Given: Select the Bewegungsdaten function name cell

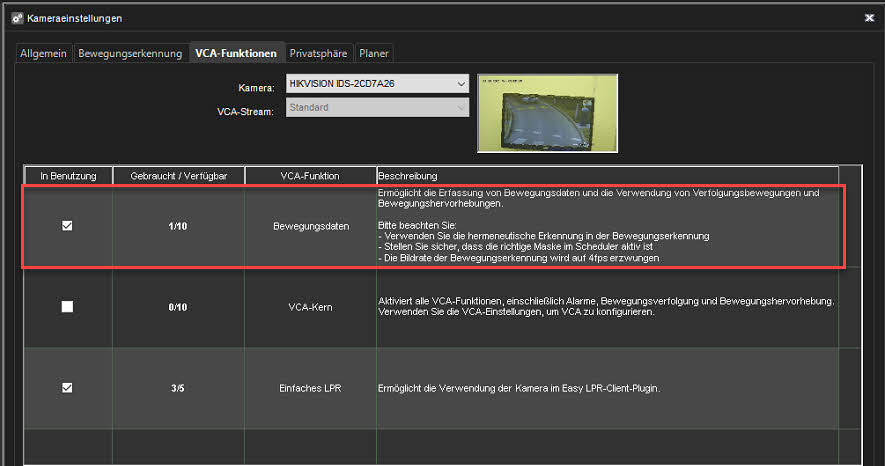Looking at the screenshot, I should pyautogui.click(x=310, y=227).
